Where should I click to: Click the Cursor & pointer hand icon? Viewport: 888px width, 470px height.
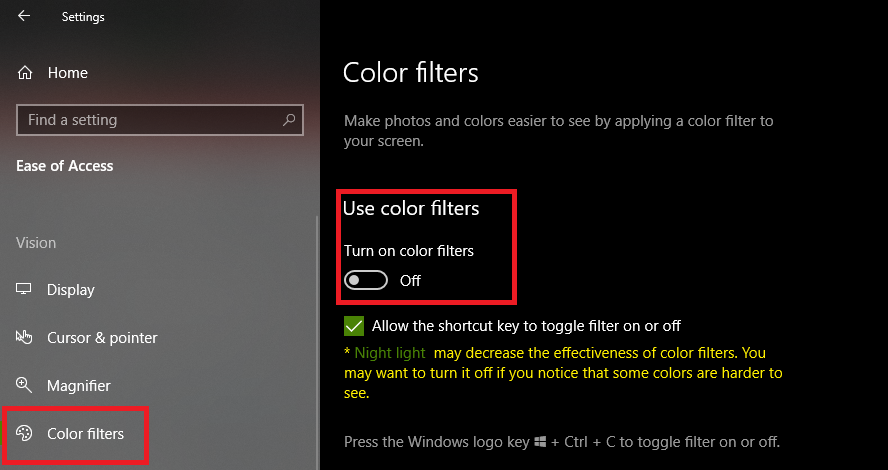tap(24, 337)
